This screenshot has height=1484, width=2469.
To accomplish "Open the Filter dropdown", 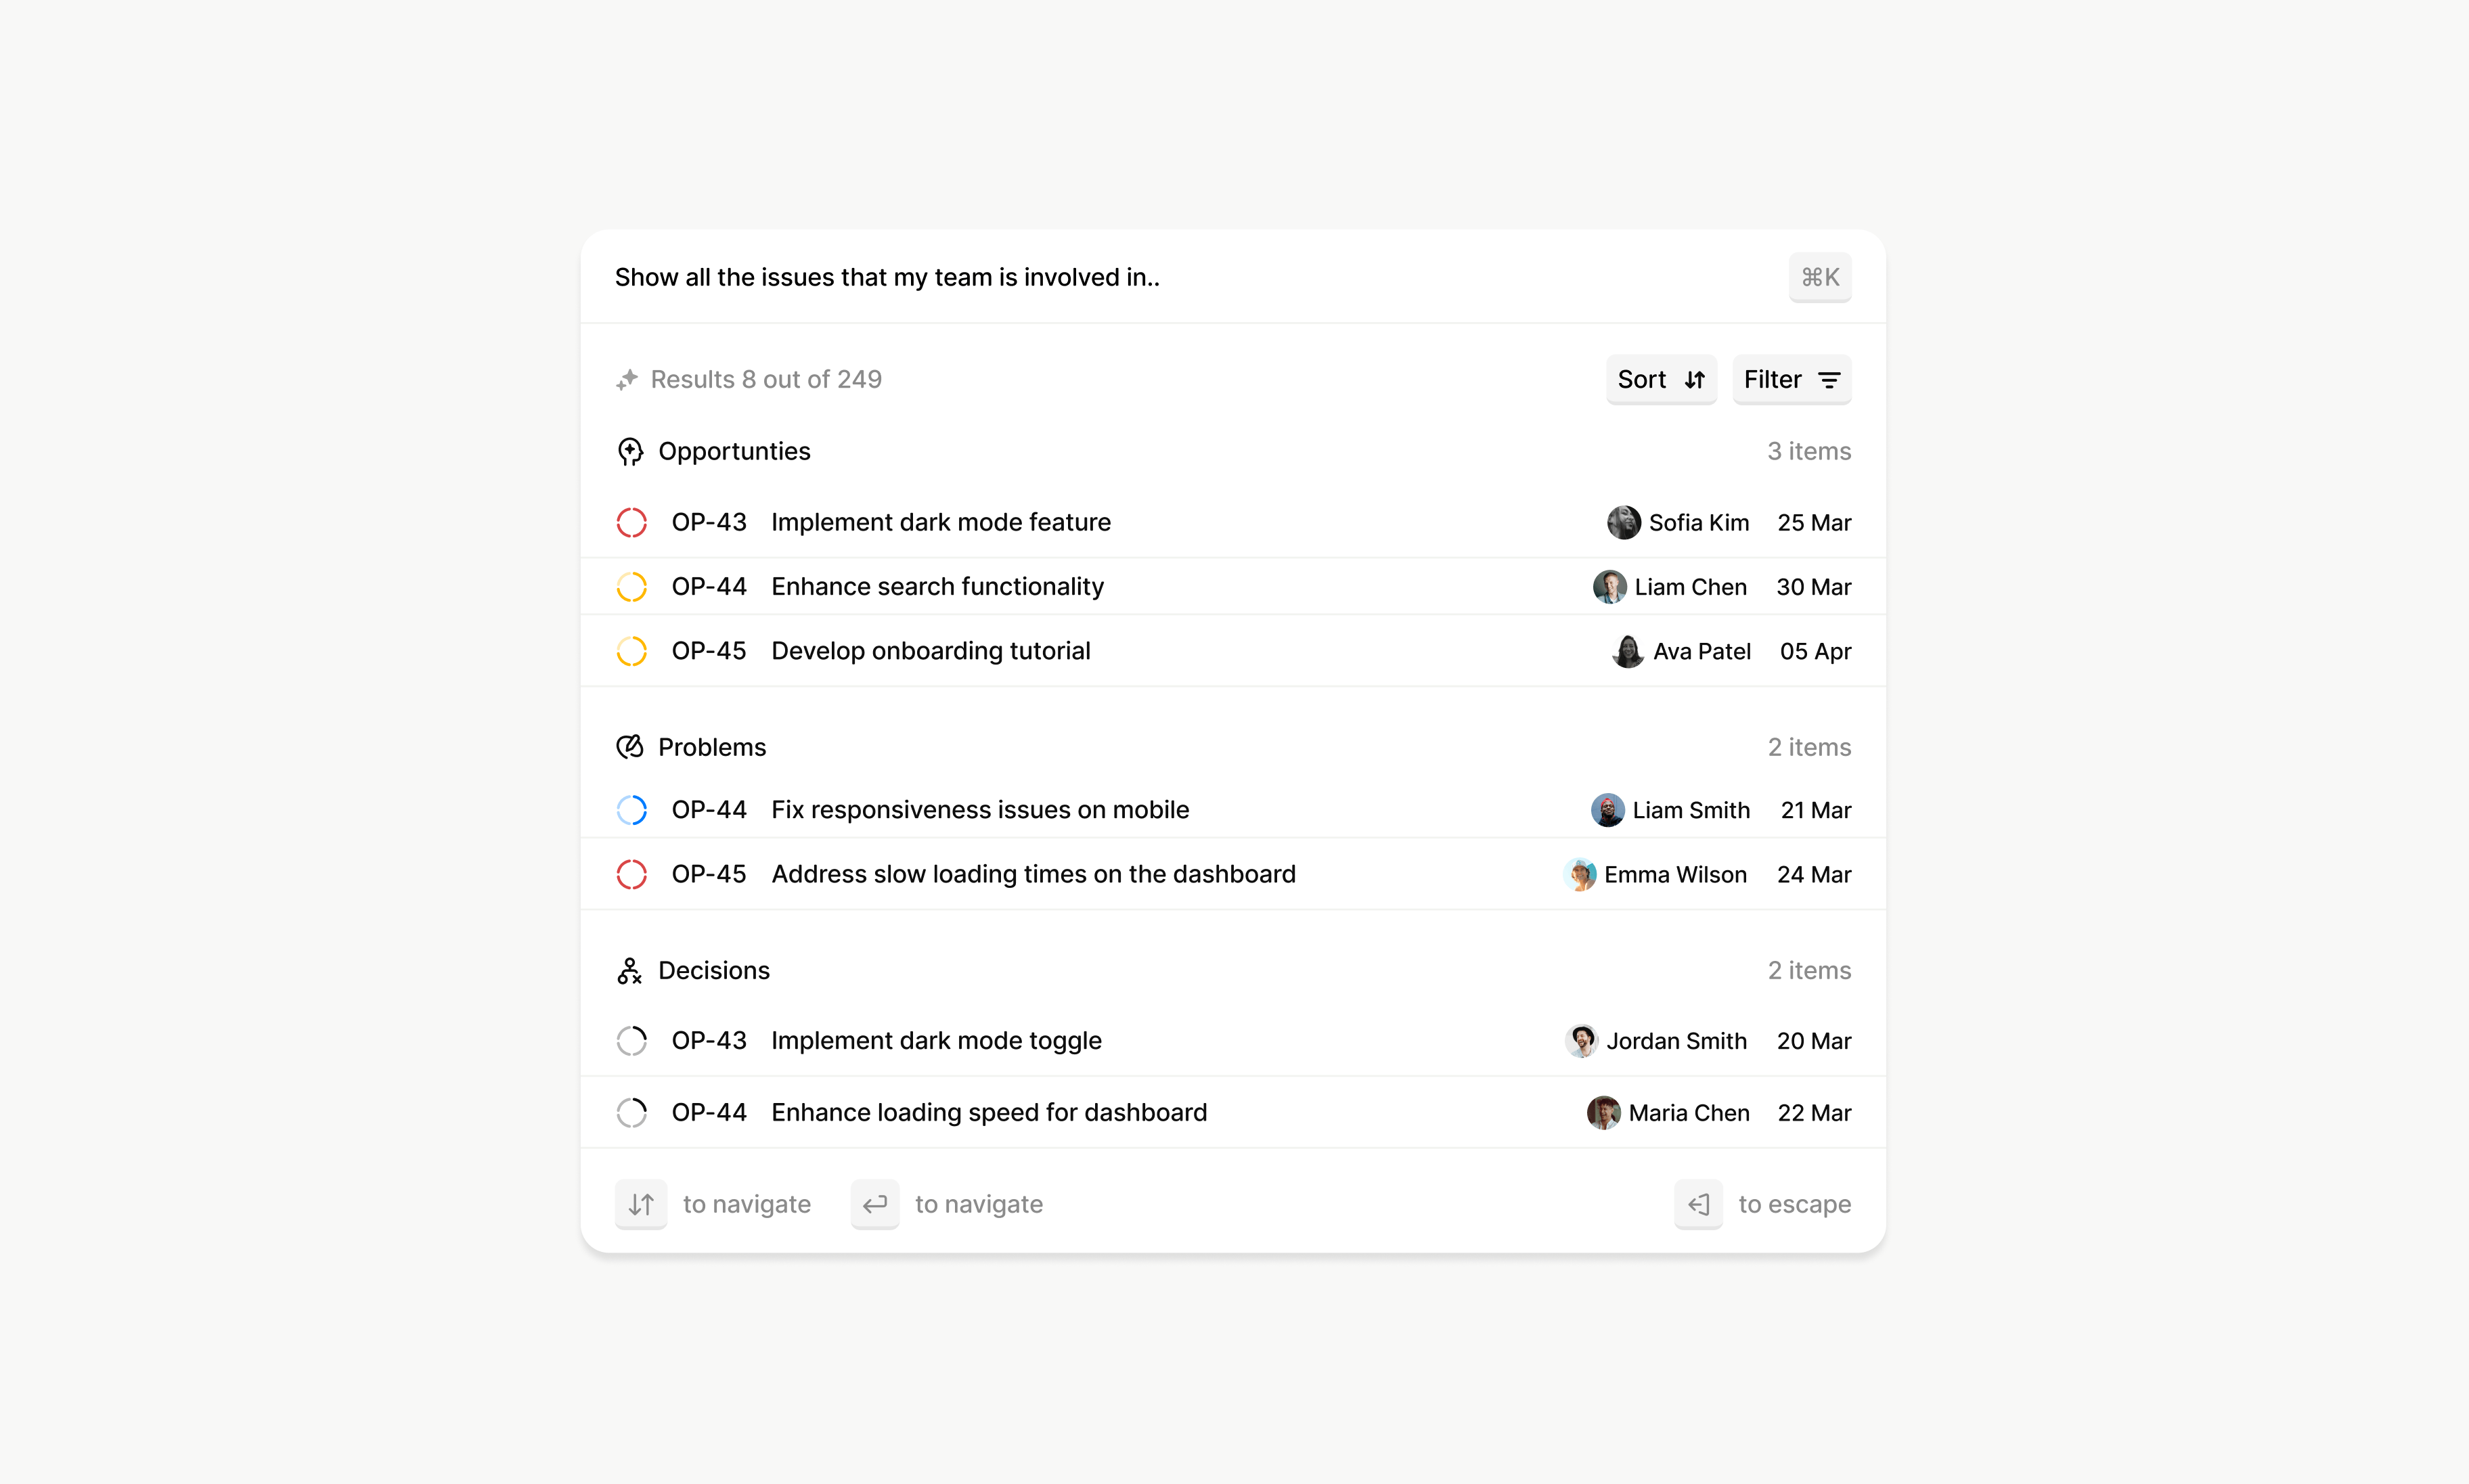I will (x=1791, y=380).
